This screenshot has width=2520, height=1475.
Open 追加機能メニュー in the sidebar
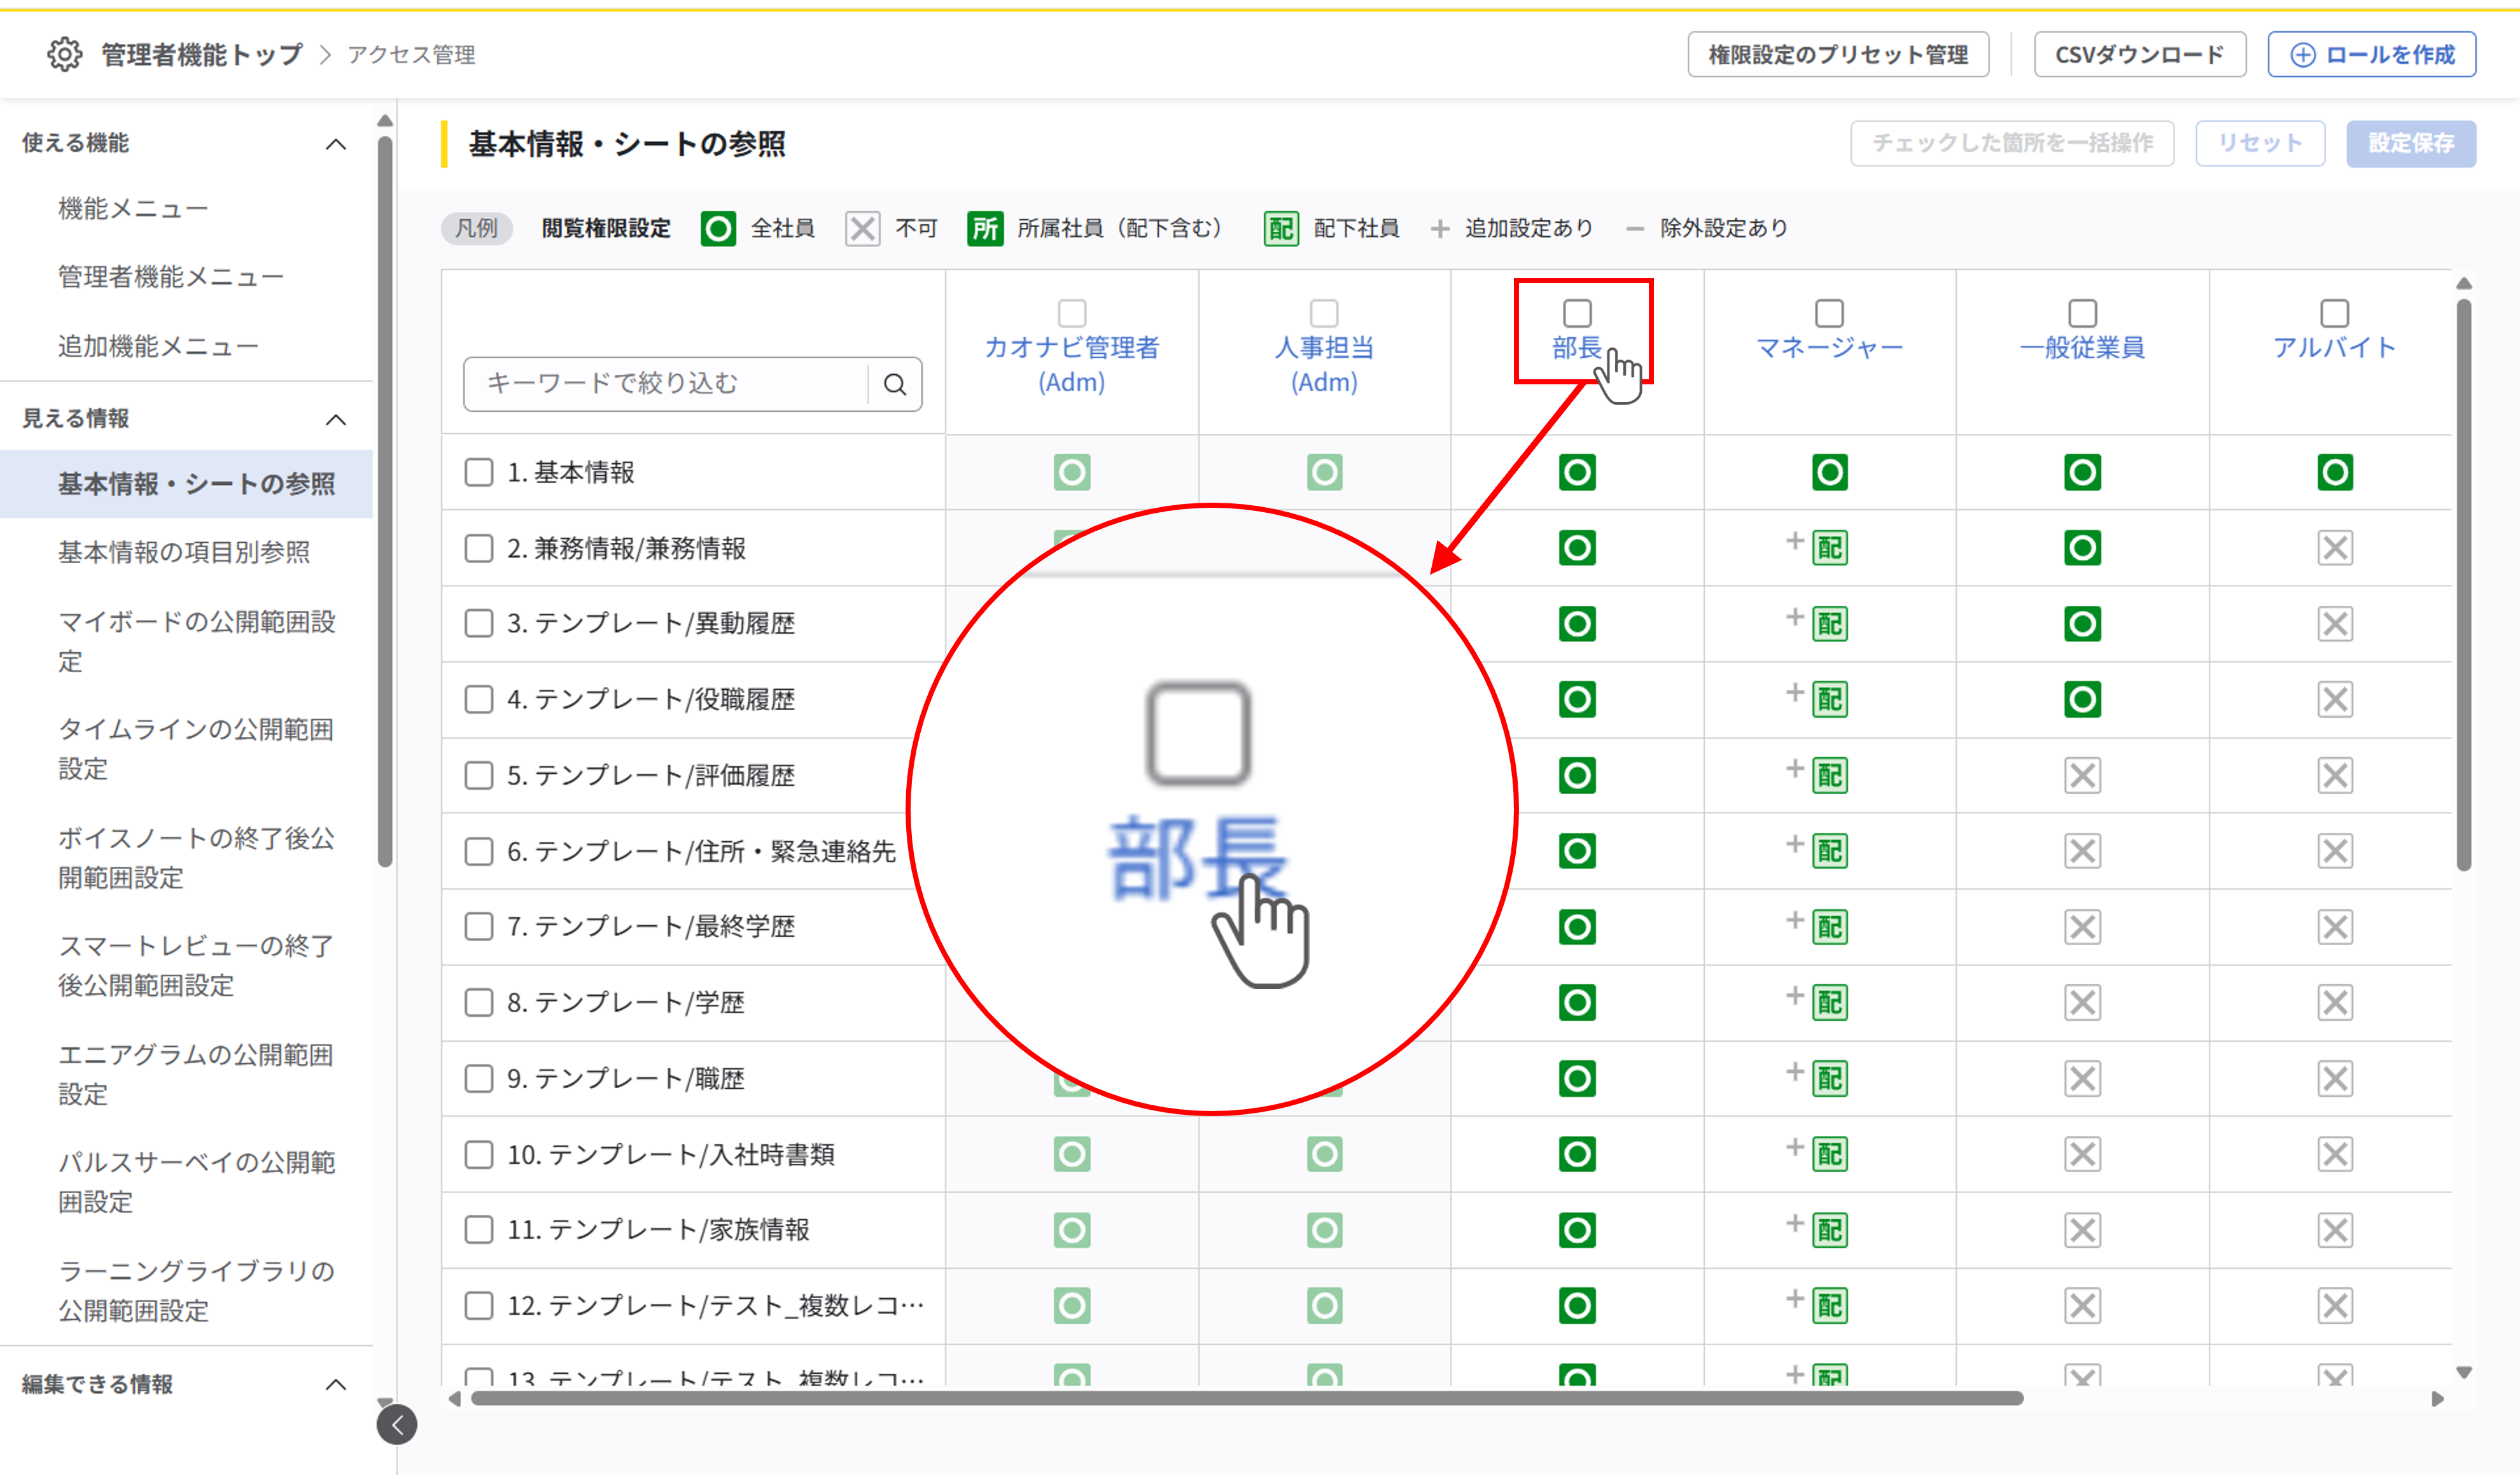coord(158,347)
